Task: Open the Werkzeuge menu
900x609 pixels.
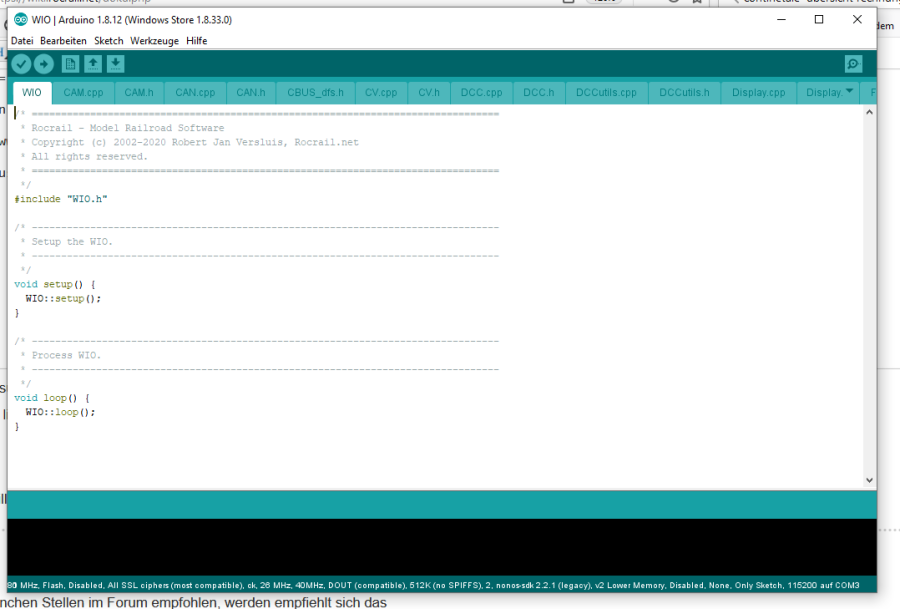Action: [x=155, y=41]
